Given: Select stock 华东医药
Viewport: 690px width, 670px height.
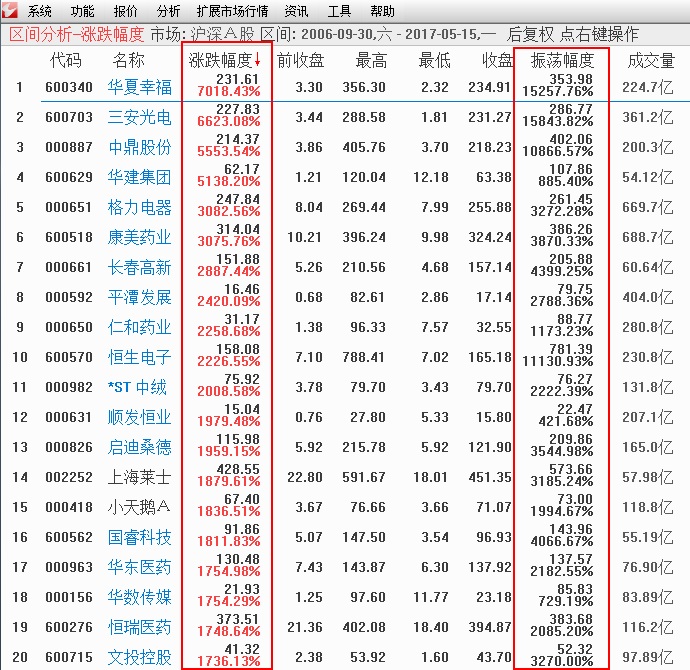Looking at the screenshot, I should (x=139, y=567).
